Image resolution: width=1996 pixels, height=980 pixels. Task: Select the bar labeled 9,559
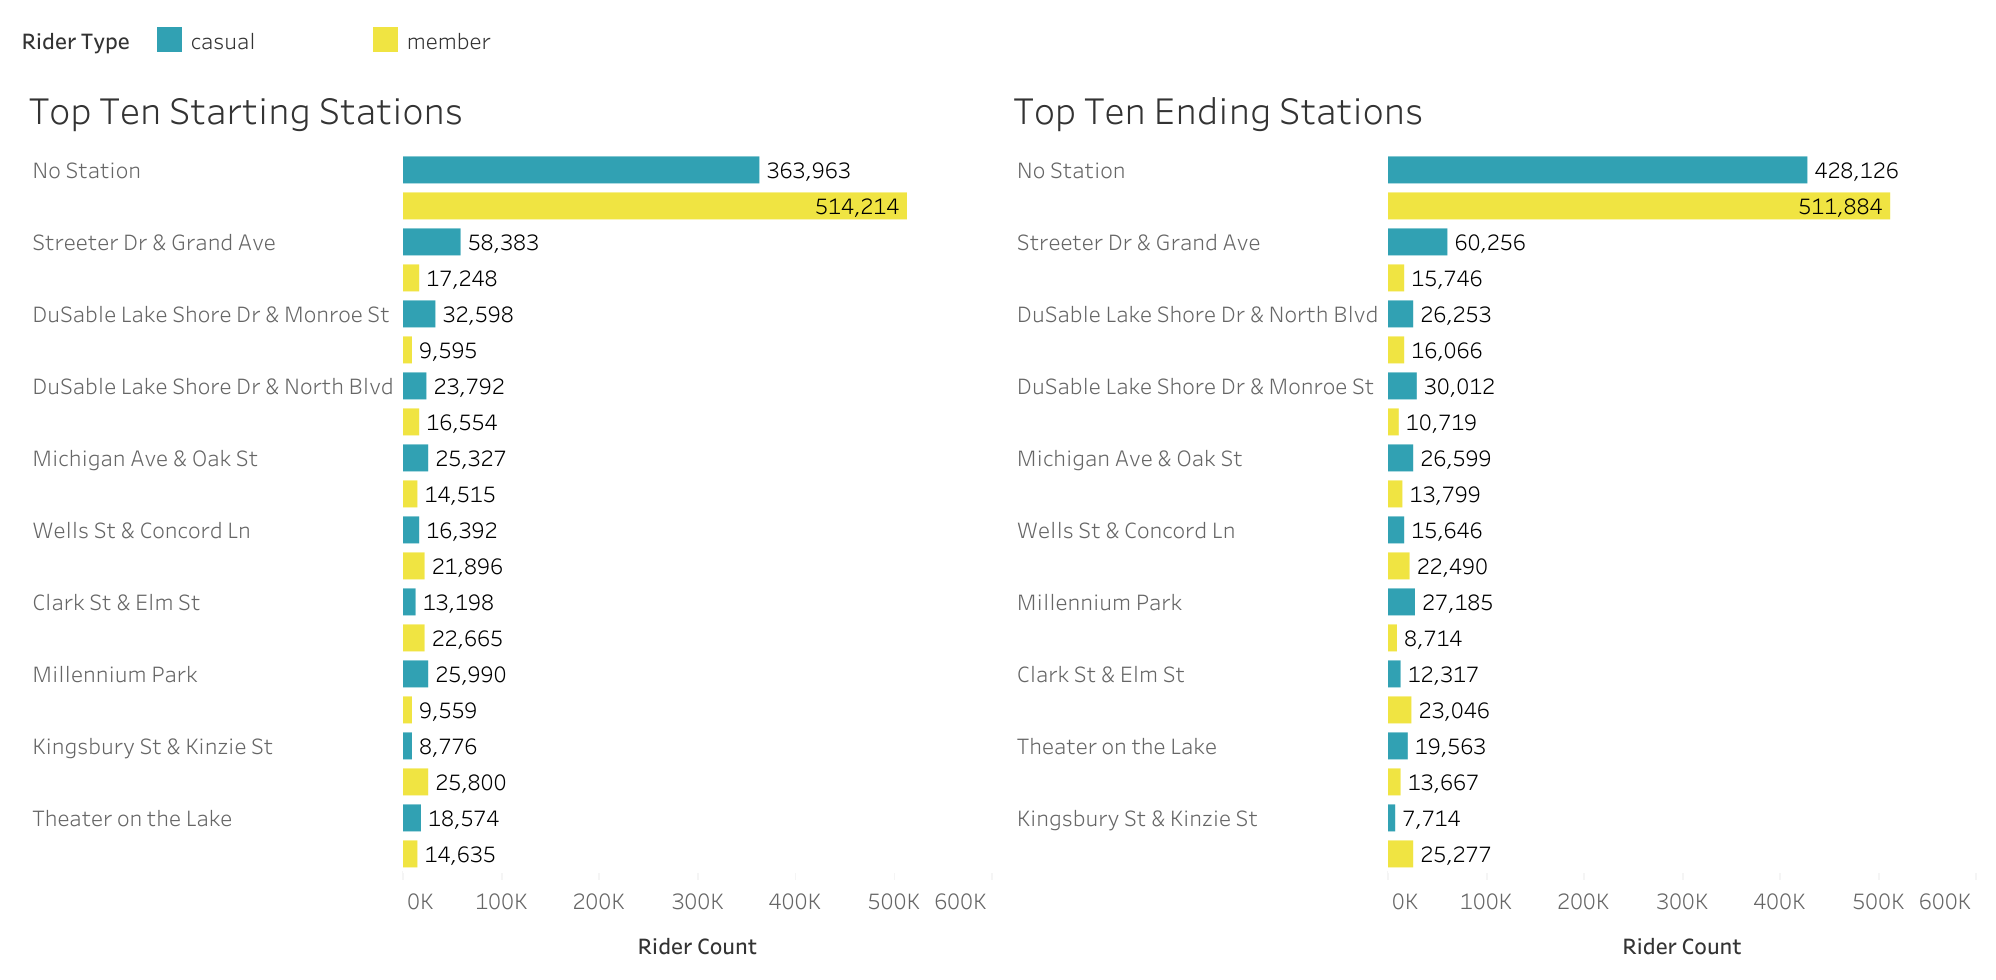click(407, 710)
